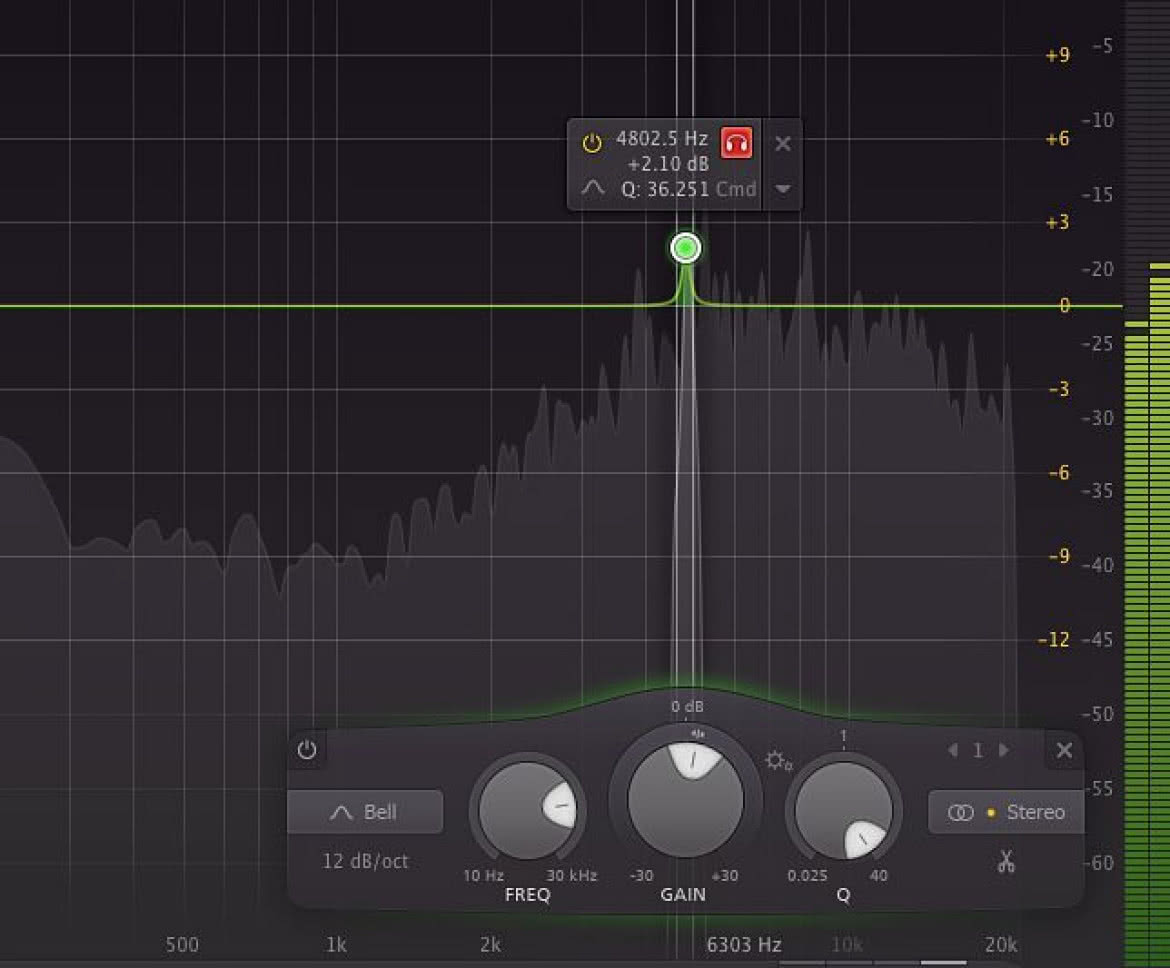
Task: Click the FREQ knob
Action: tap(528, 811)
